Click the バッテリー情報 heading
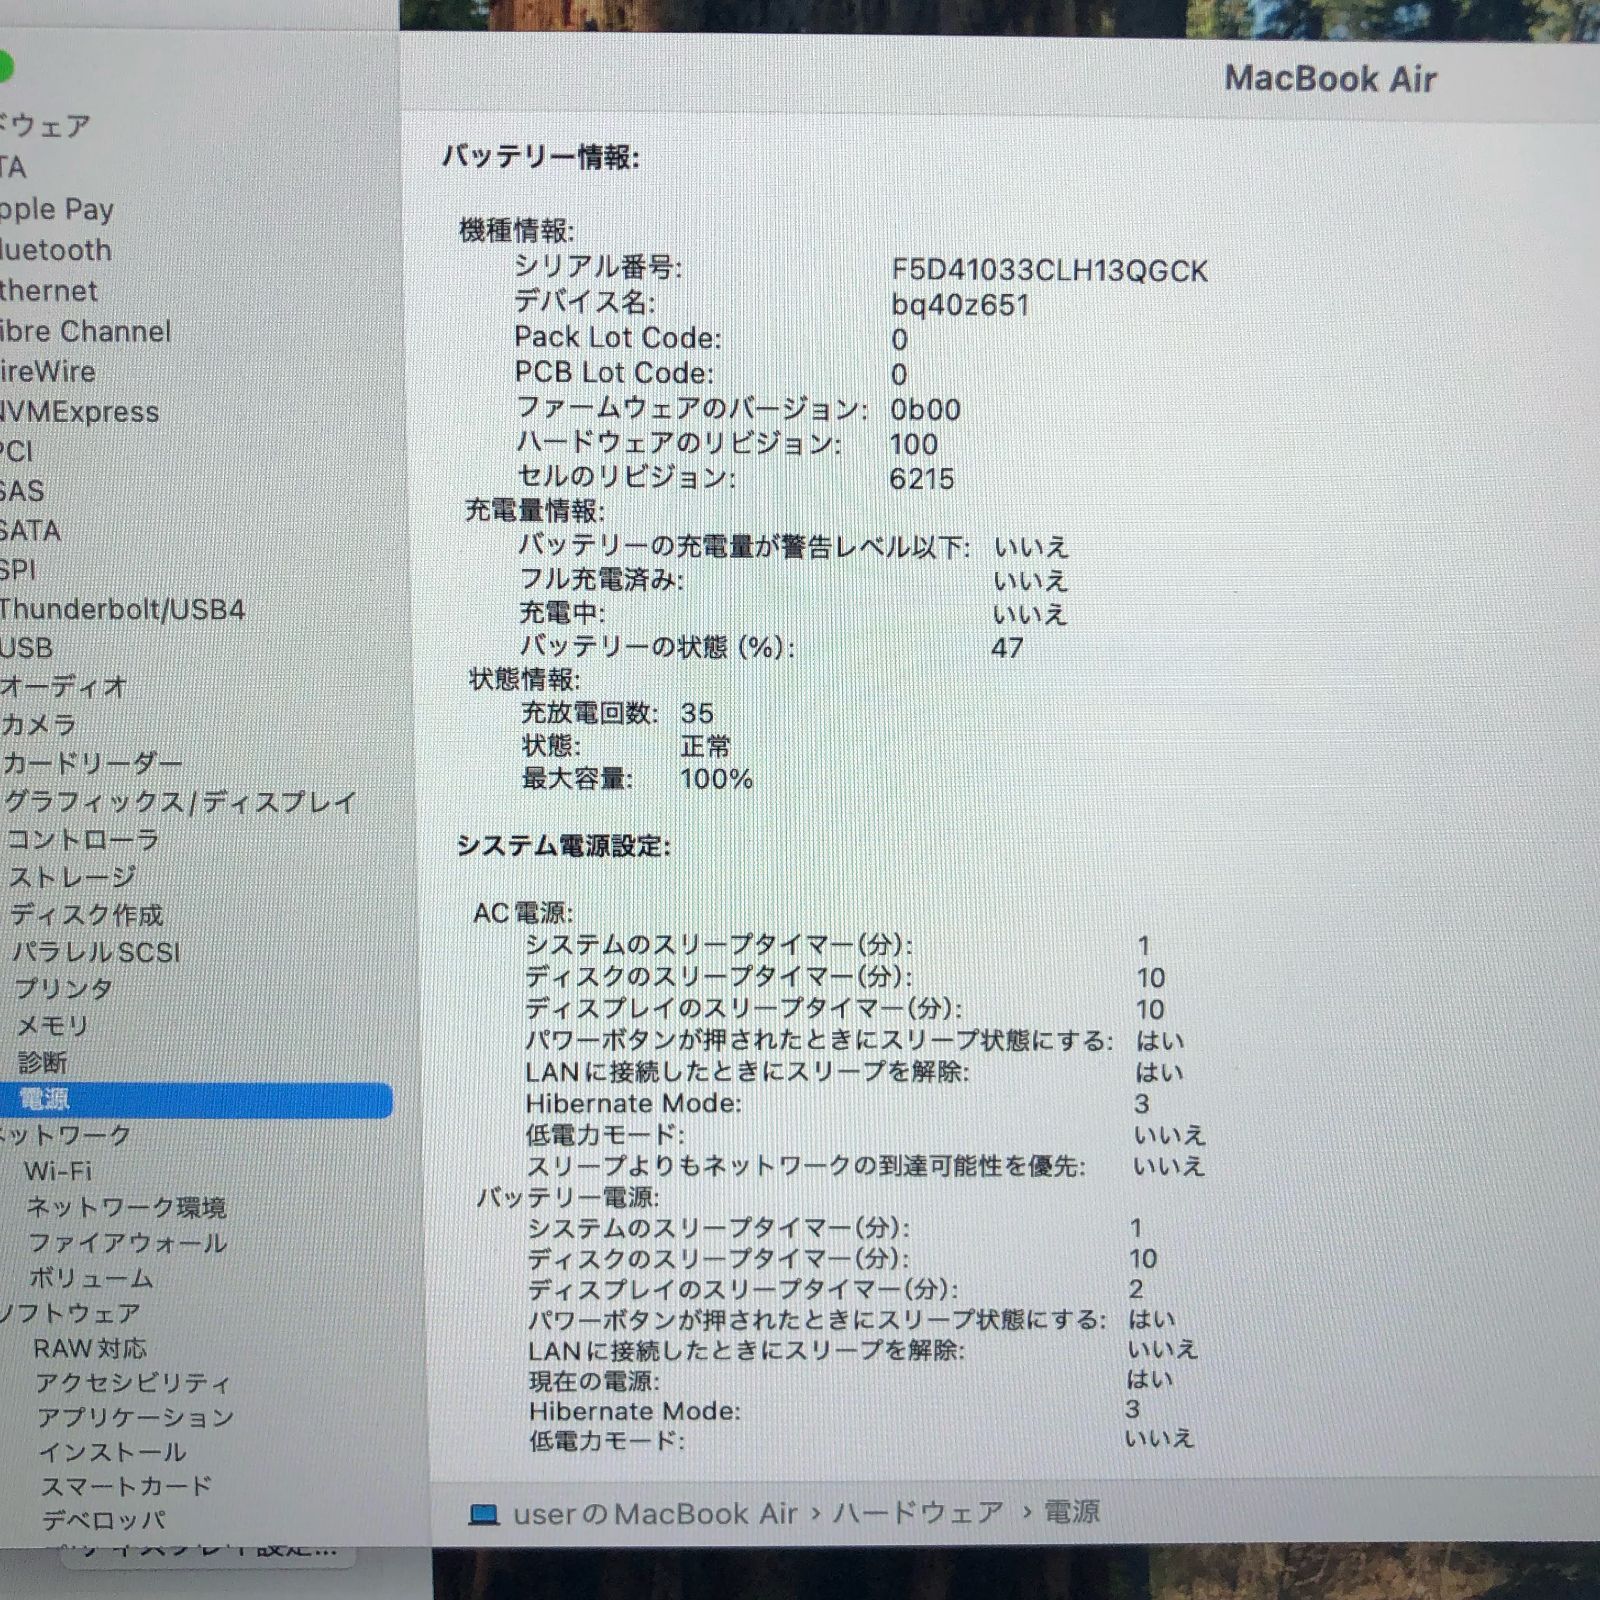The height and width of the screenshot is (1600, 1600). click(541, 157)
